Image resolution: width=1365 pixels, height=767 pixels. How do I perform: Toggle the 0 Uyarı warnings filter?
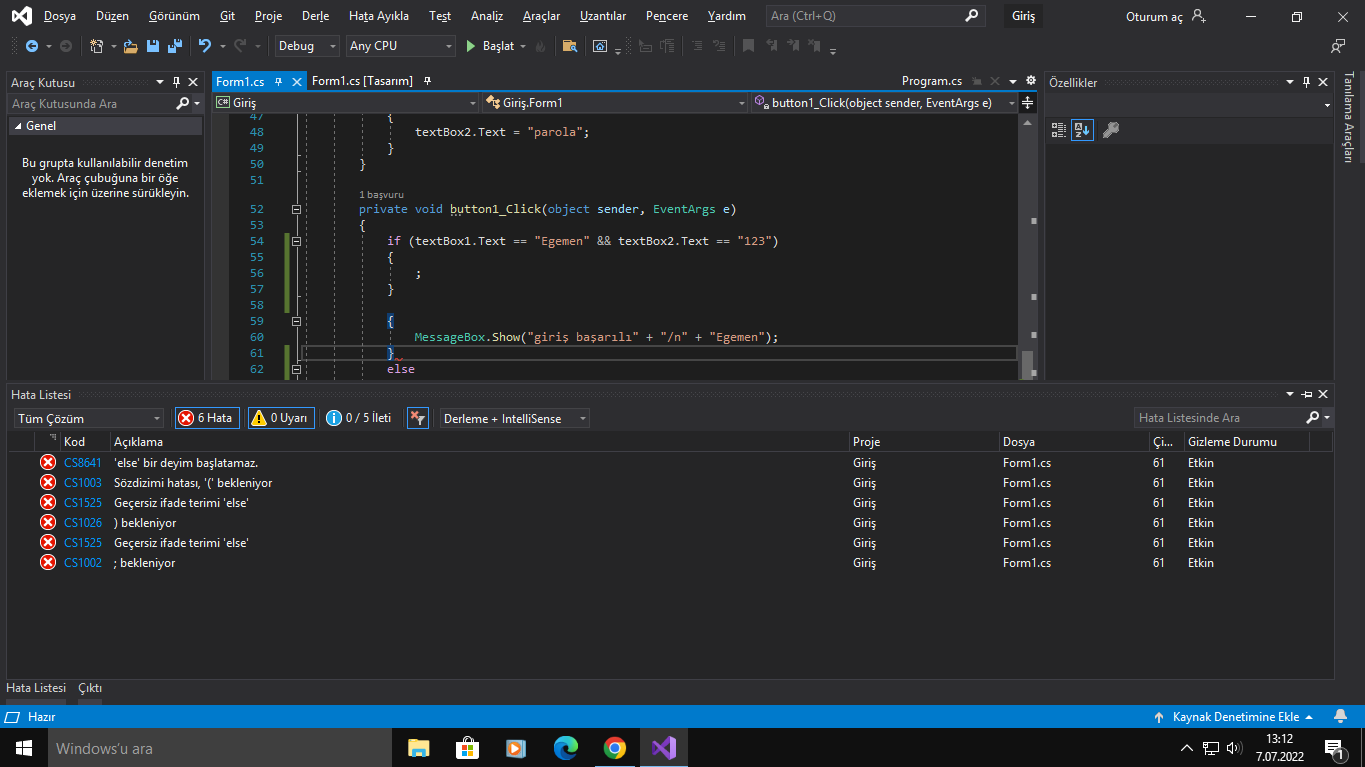[x=281, y=418]
